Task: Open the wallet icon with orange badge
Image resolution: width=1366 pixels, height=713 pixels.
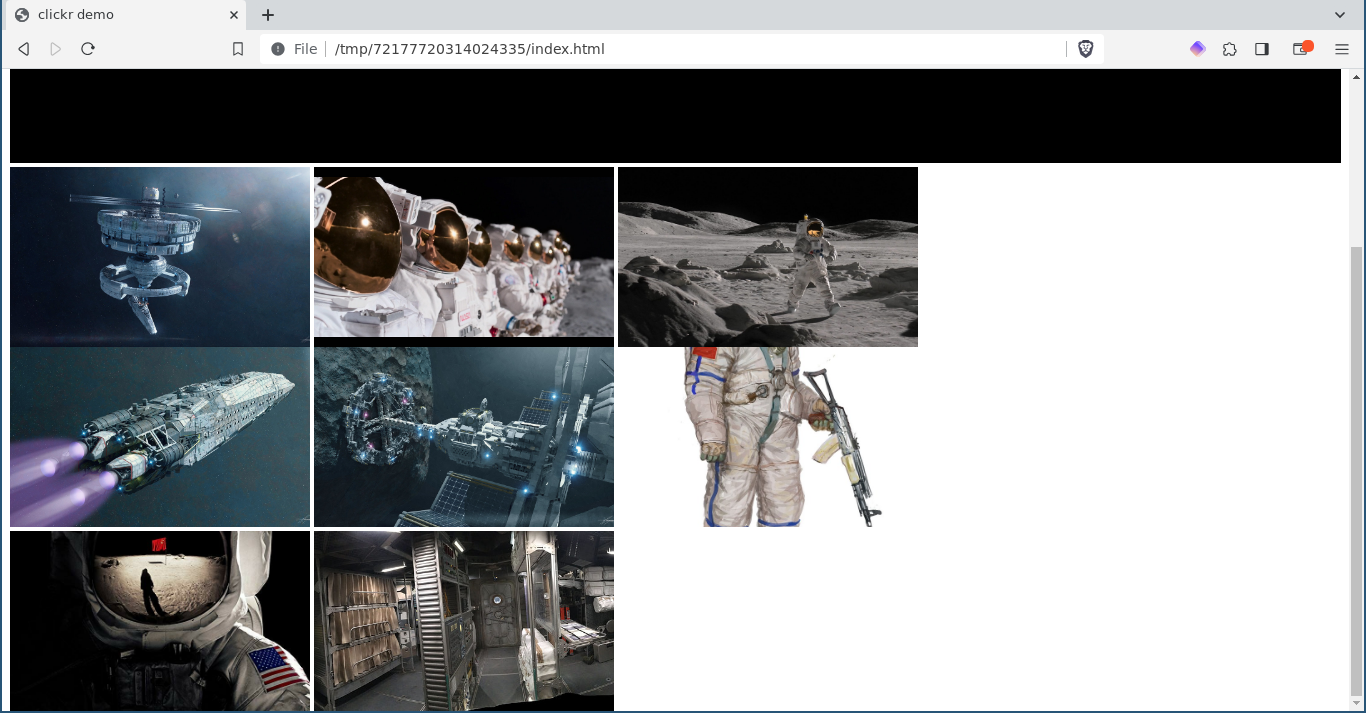Action: point(1302,48)
